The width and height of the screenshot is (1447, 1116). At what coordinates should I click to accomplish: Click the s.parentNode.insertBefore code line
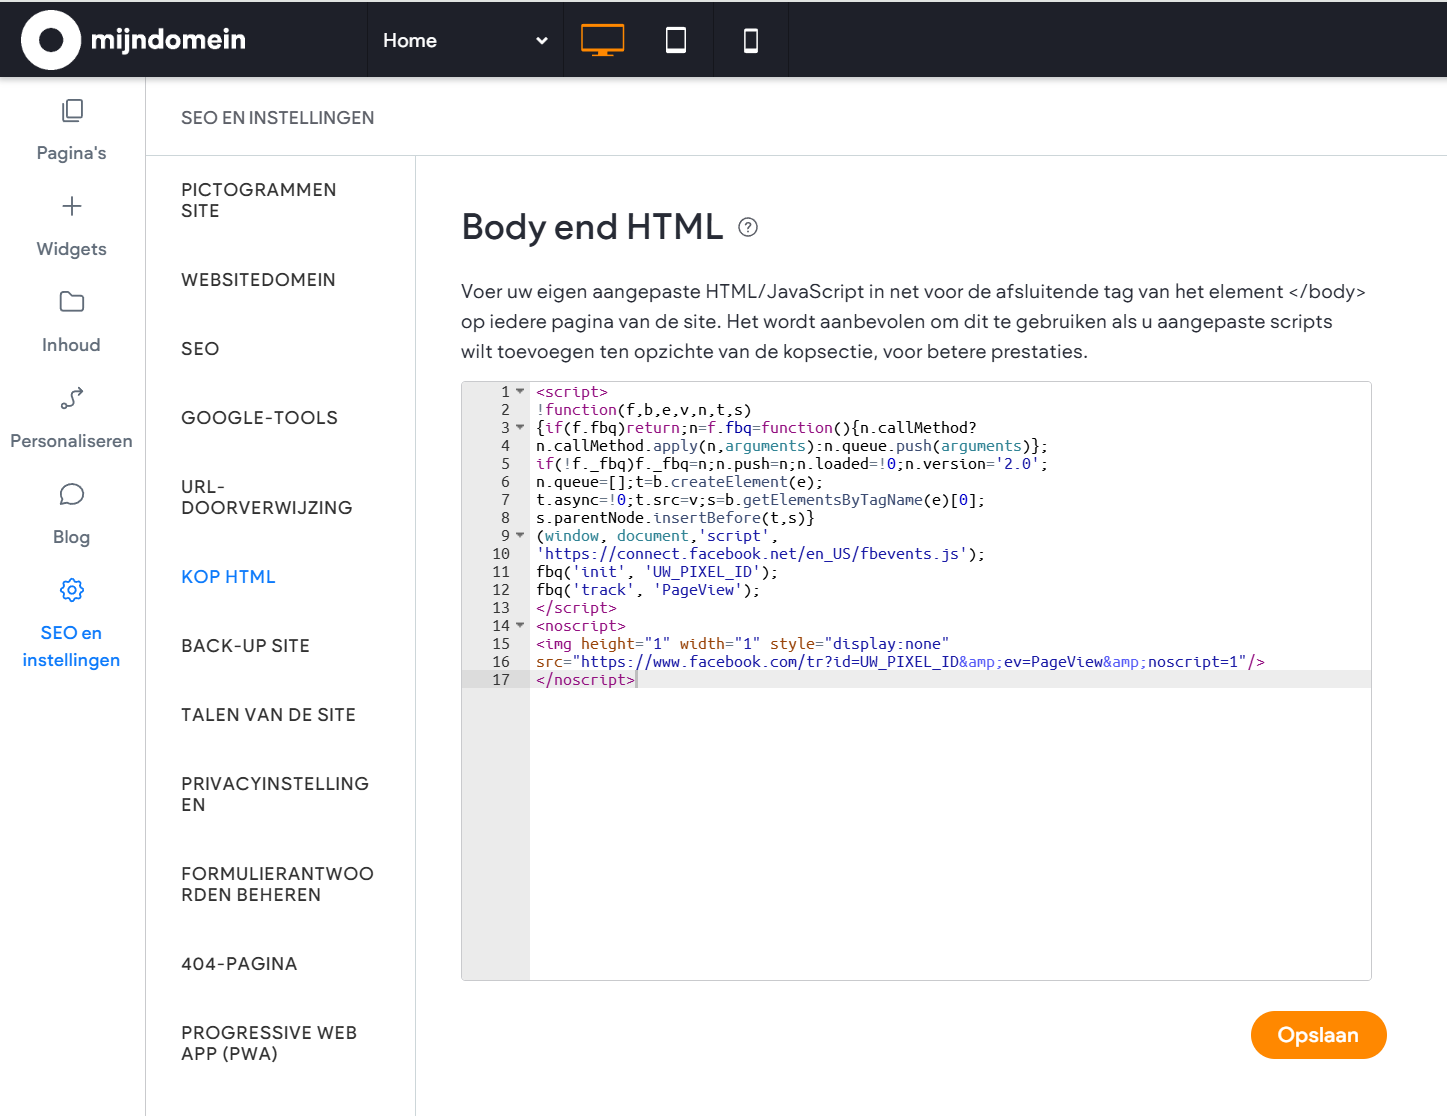(675, 518)
